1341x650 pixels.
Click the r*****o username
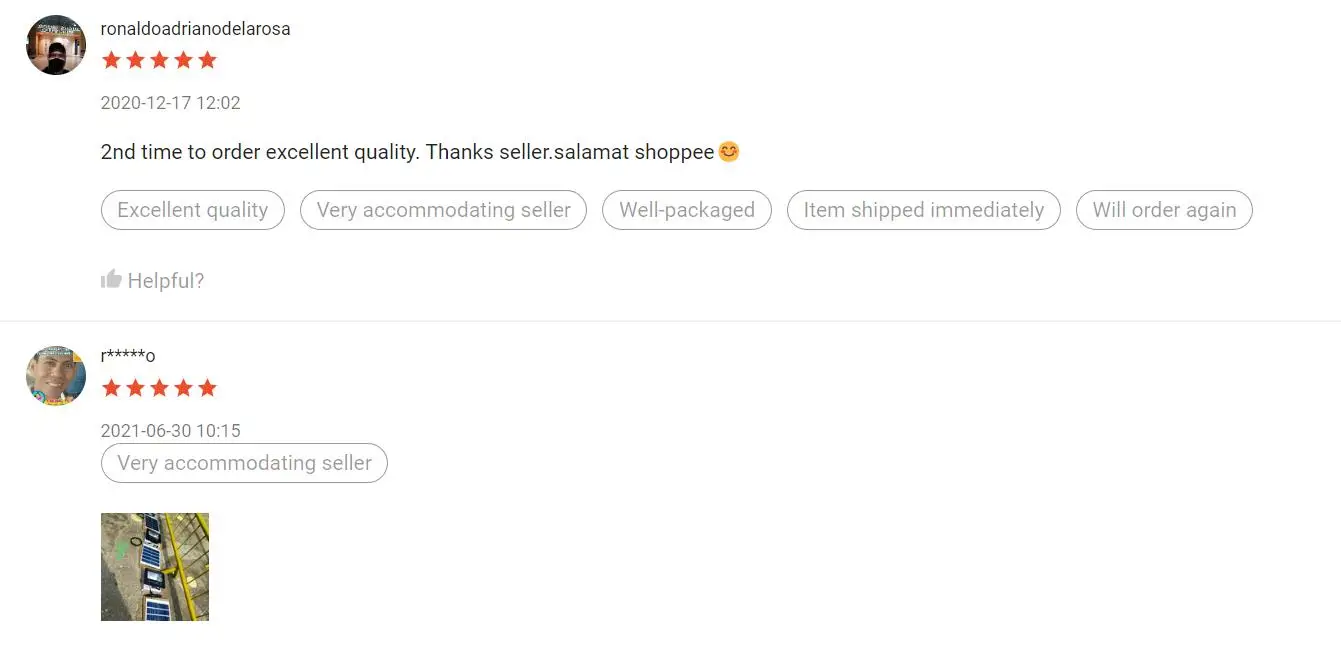tap(128, 356)
